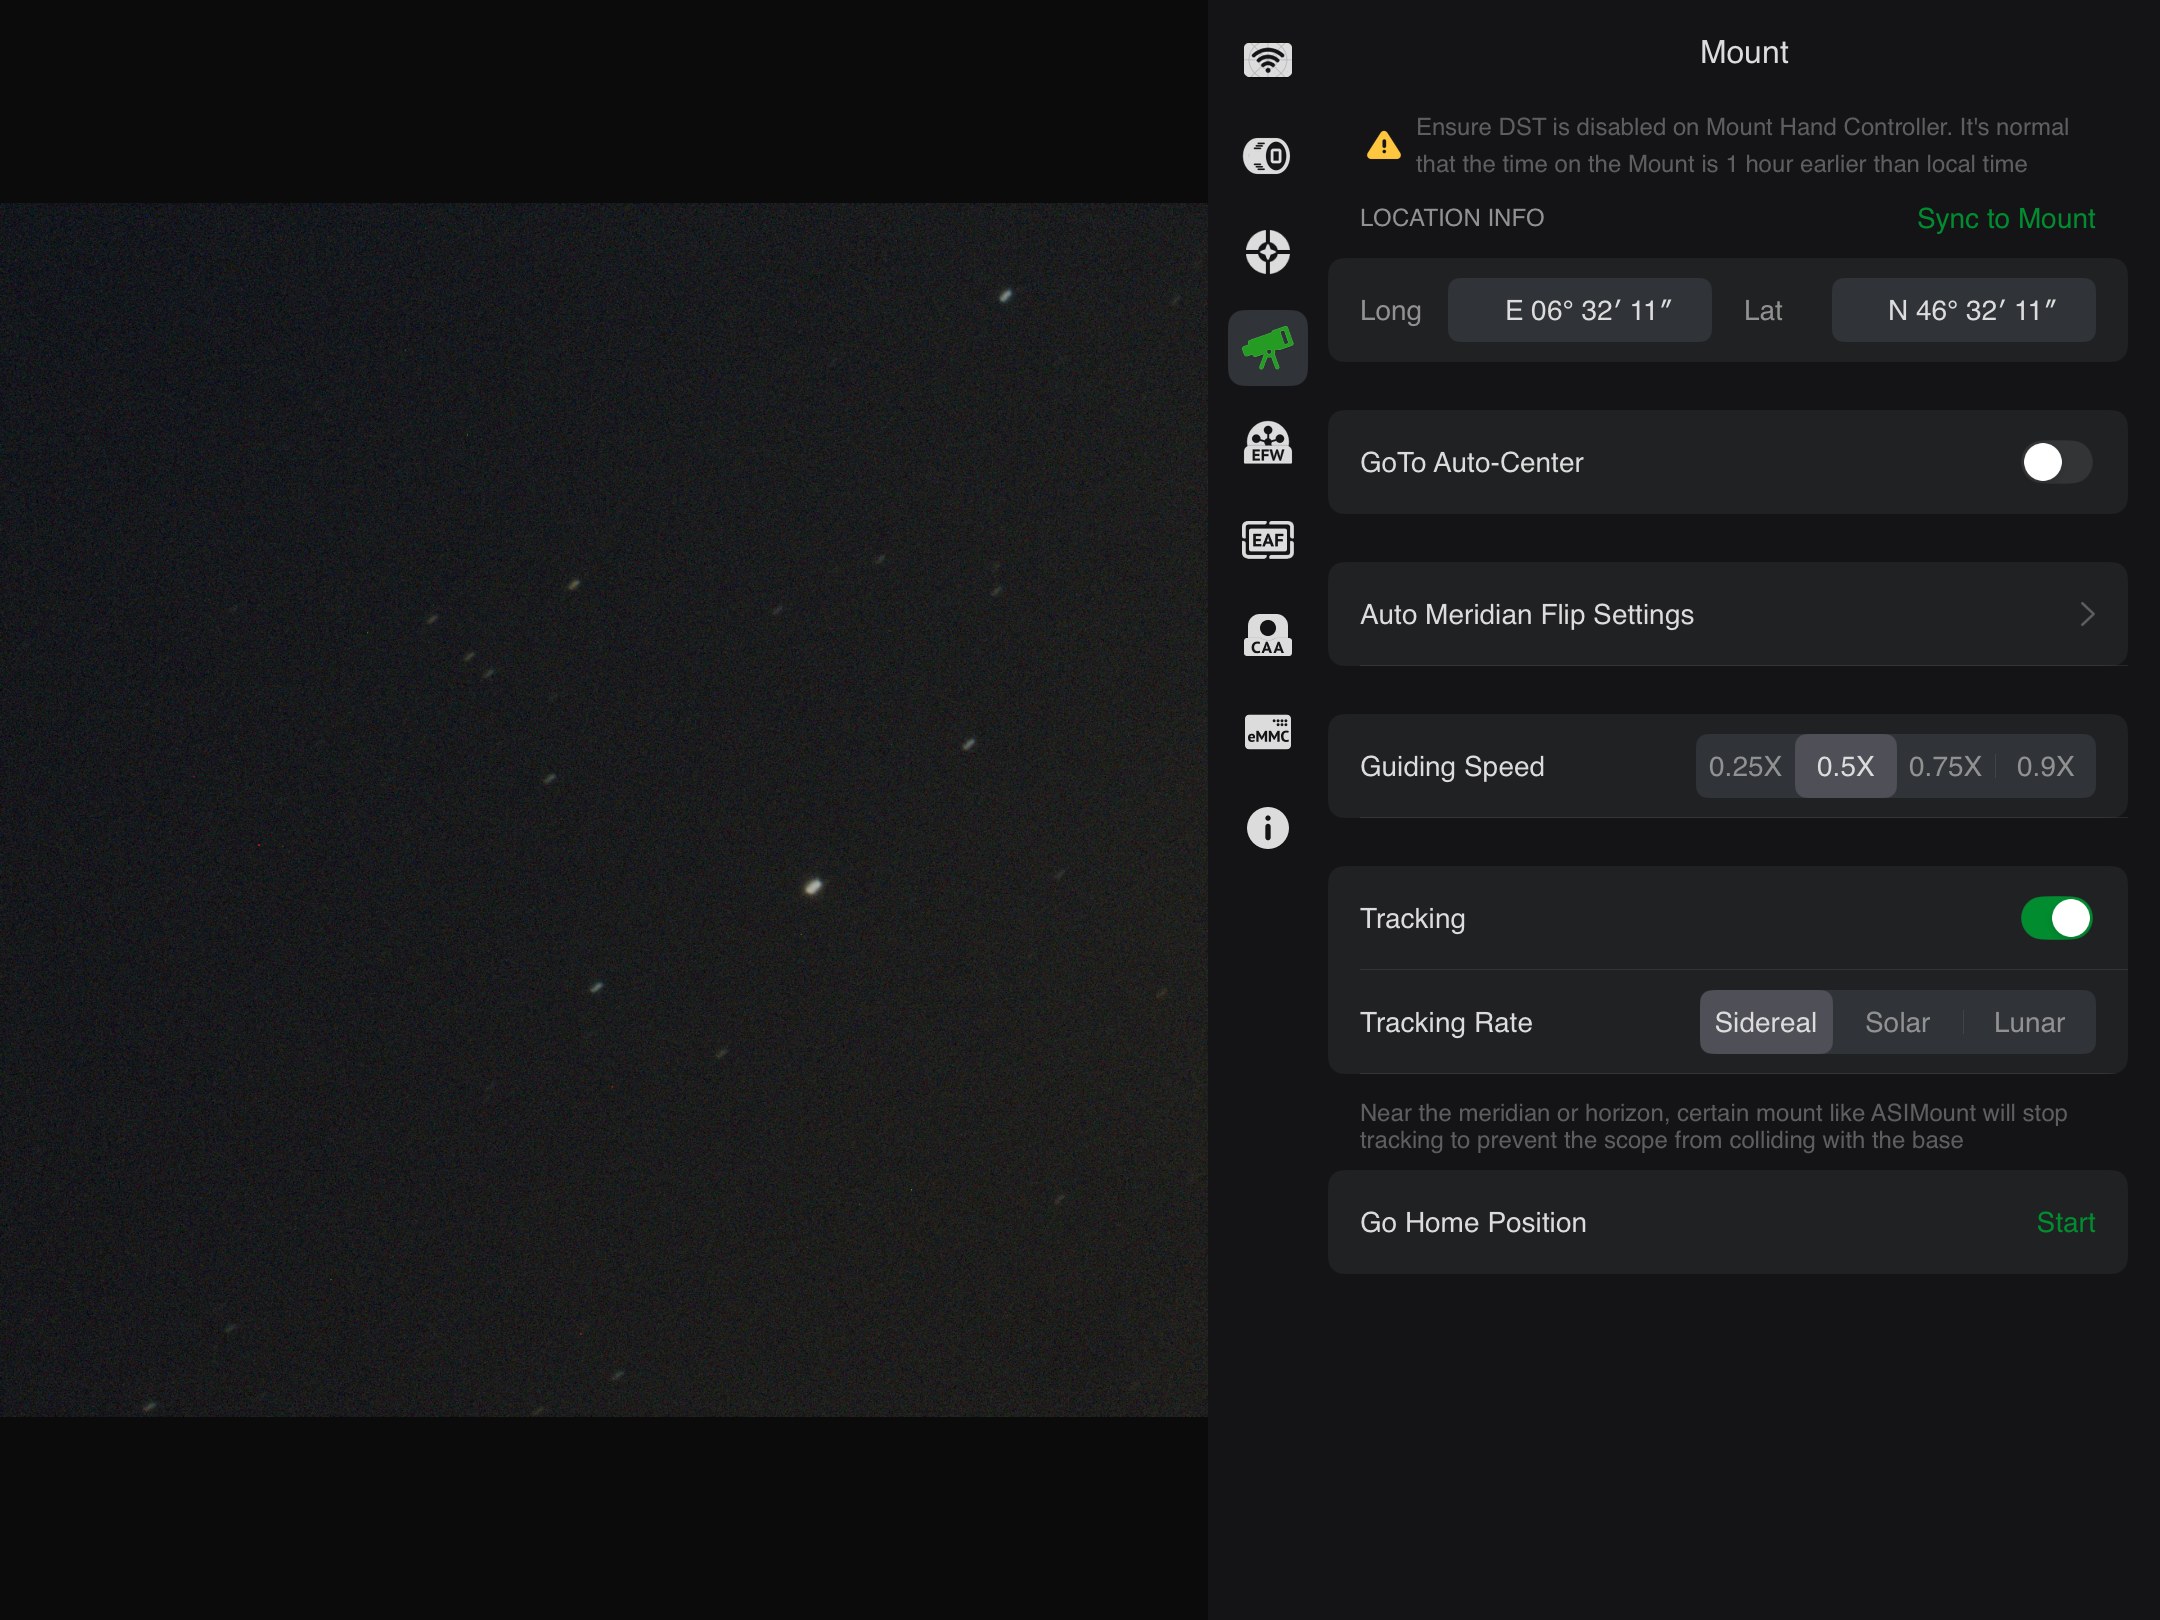Edit the Latitude value field

coord(1962,310)
